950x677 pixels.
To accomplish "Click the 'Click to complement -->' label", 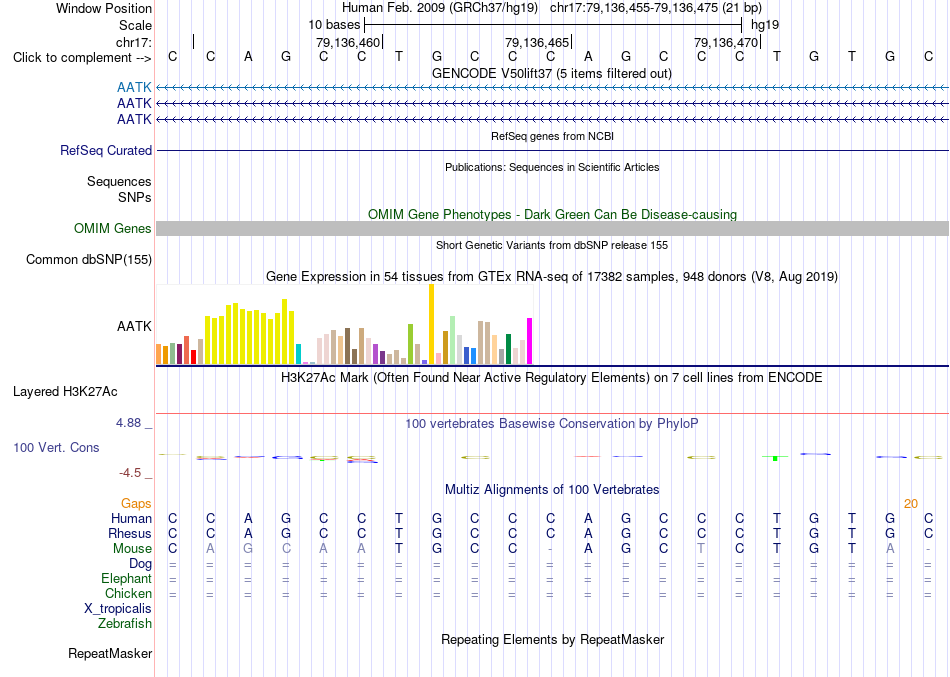I will (x=82, y=58).
